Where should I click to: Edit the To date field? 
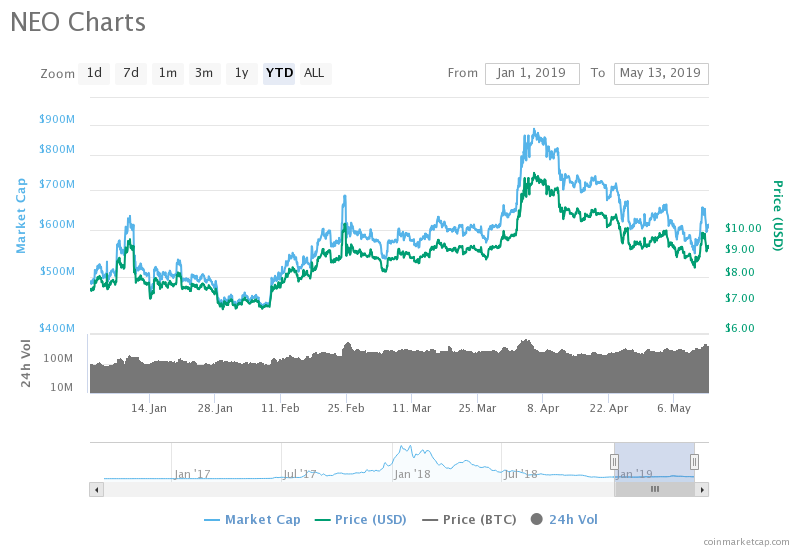(x=661, y=73)
